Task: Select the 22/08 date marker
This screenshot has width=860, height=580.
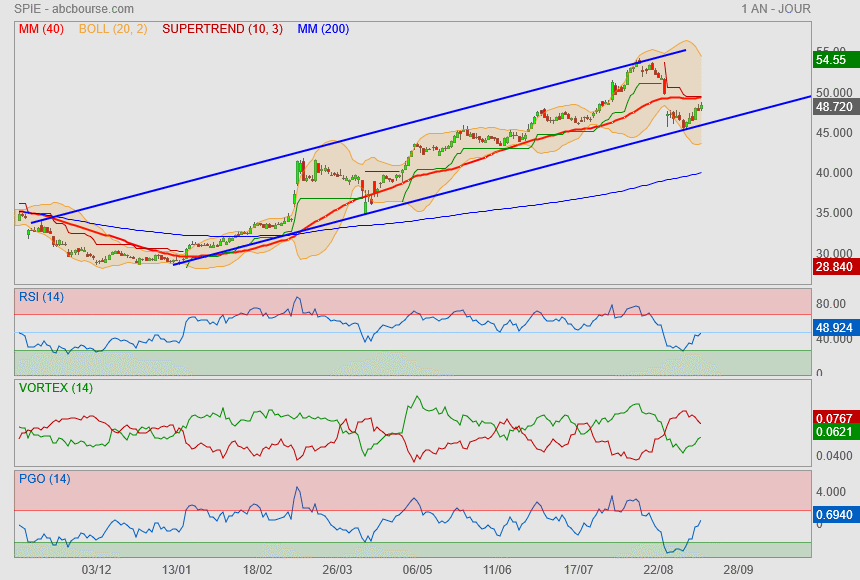Action: [658, 568]
